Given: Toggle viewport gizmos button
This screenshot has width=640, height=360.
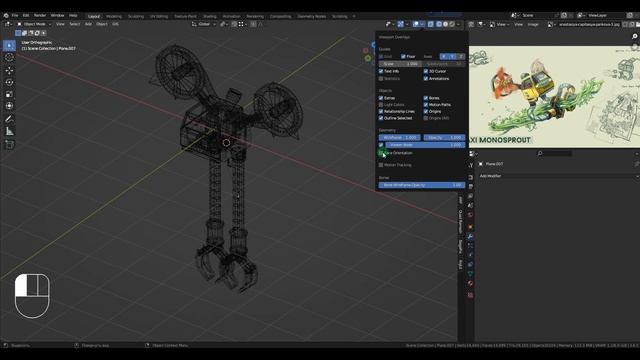Looking at the screenshot, I should (400, 24).
